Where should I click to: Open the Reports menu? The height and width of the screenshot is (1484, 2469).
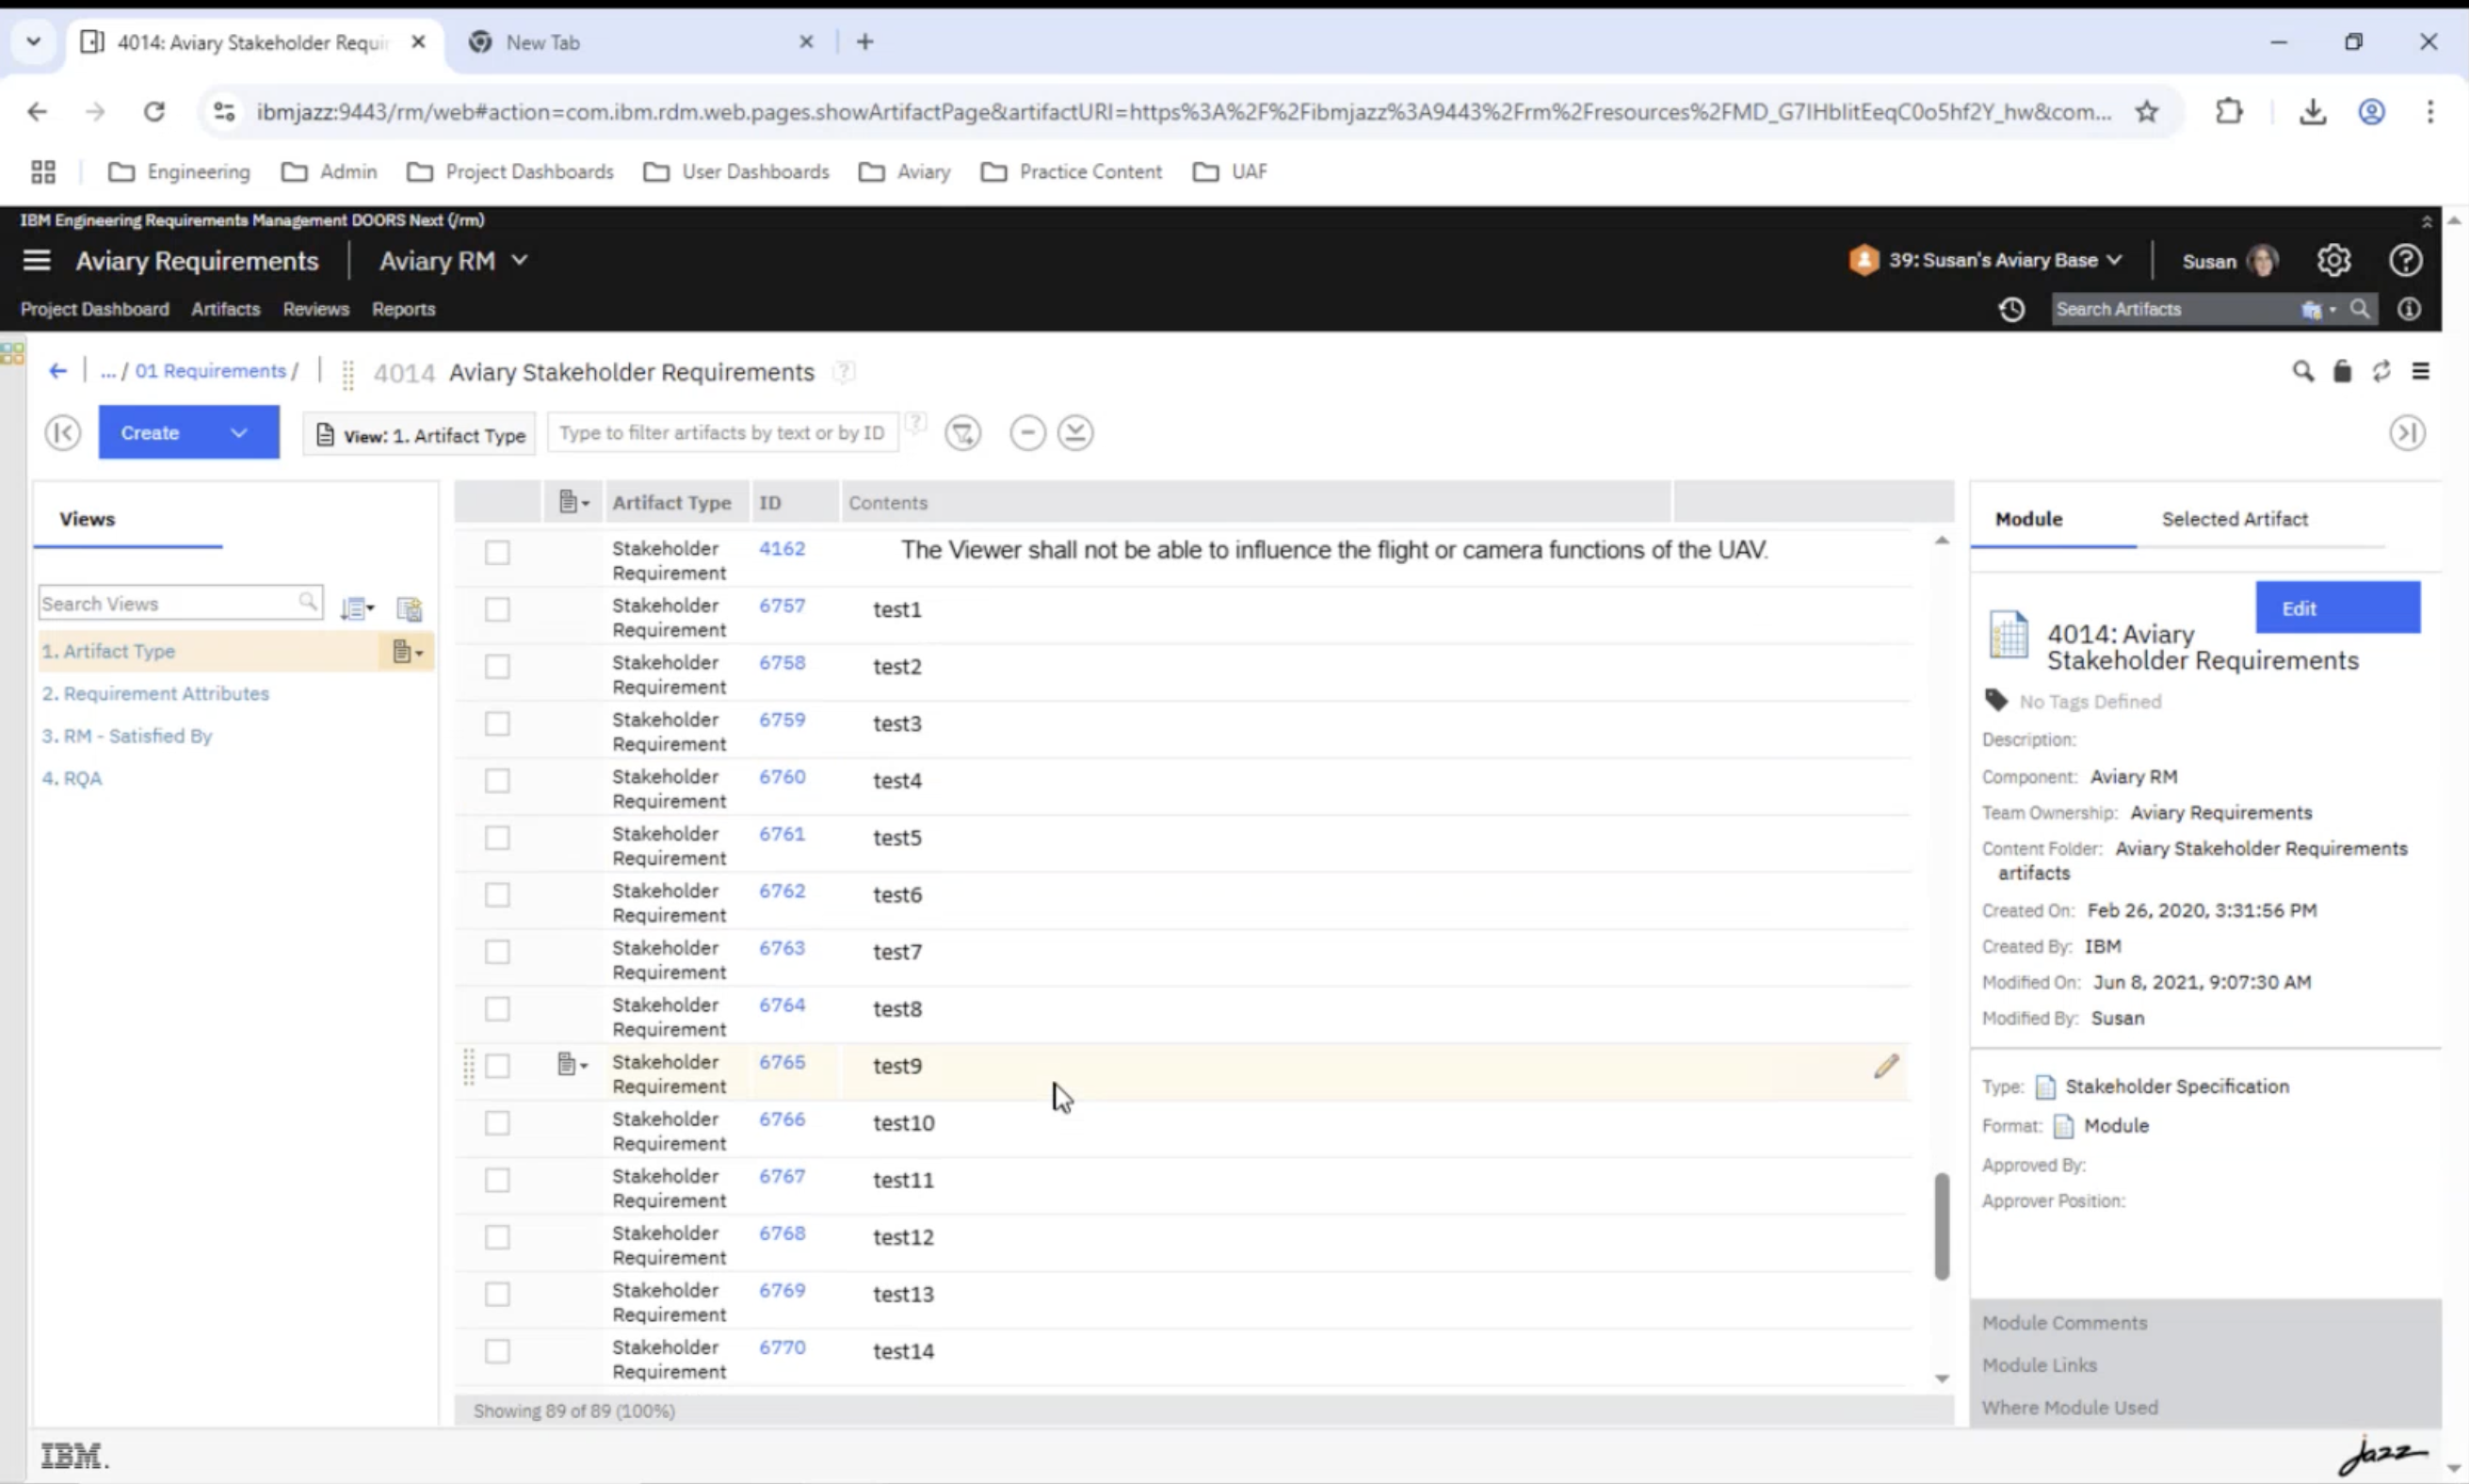[x=403, y=309]
